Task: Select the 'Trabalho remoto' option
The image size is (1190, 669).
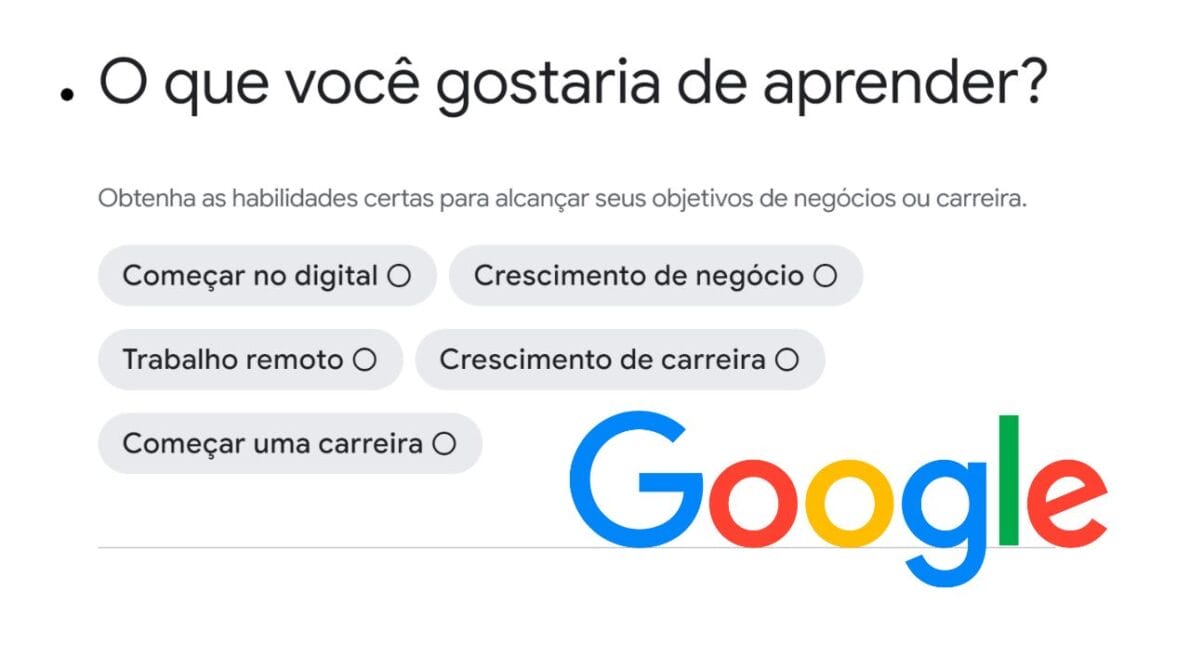Action: click(249, 359)
